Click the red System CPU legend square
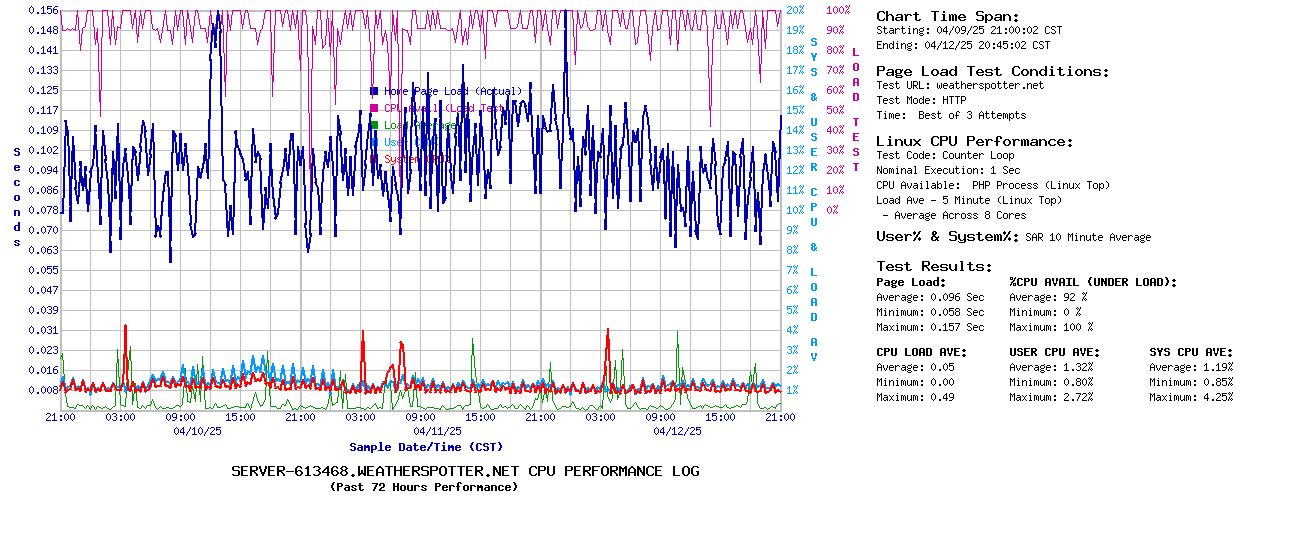Viewport: 1300px width, 550px height. (x=374, y=159)
